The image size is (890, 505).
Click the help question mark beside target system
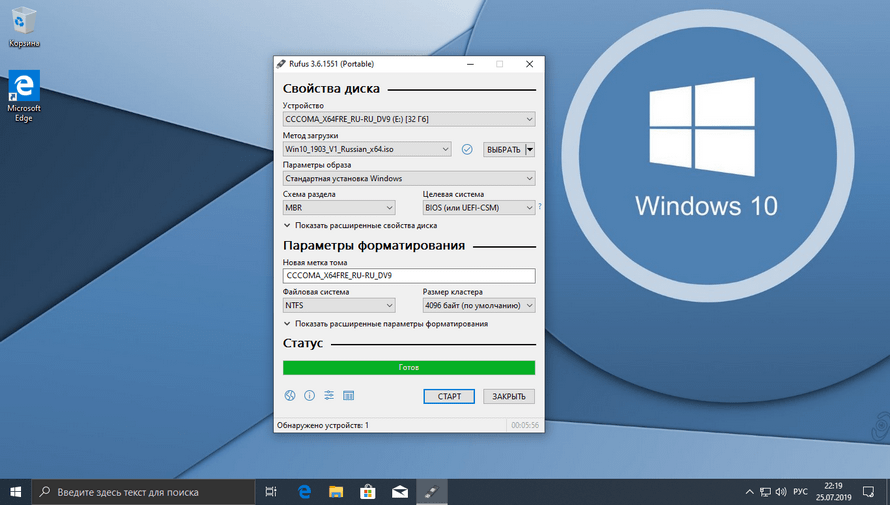pos(540,207)
